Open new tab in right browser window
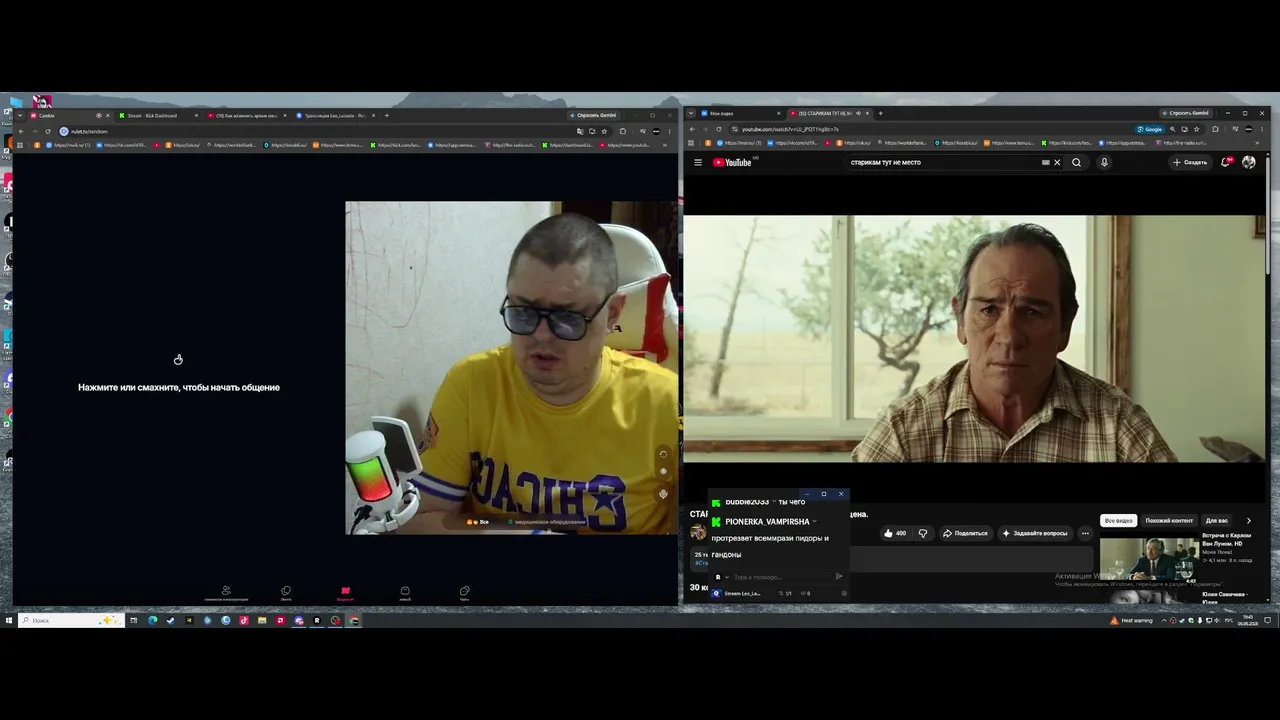 tap(880, 113)
